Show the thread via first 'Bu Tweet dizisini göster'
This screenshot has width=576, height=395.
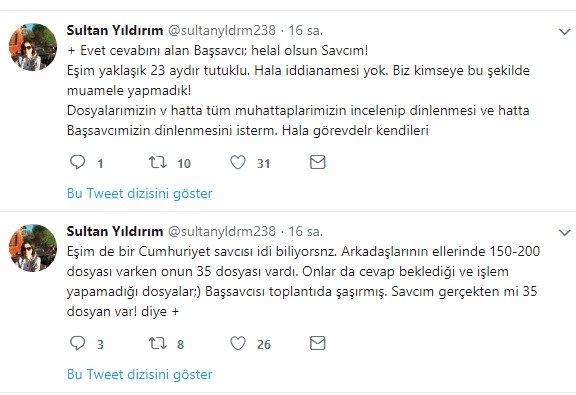click(140, 193)
